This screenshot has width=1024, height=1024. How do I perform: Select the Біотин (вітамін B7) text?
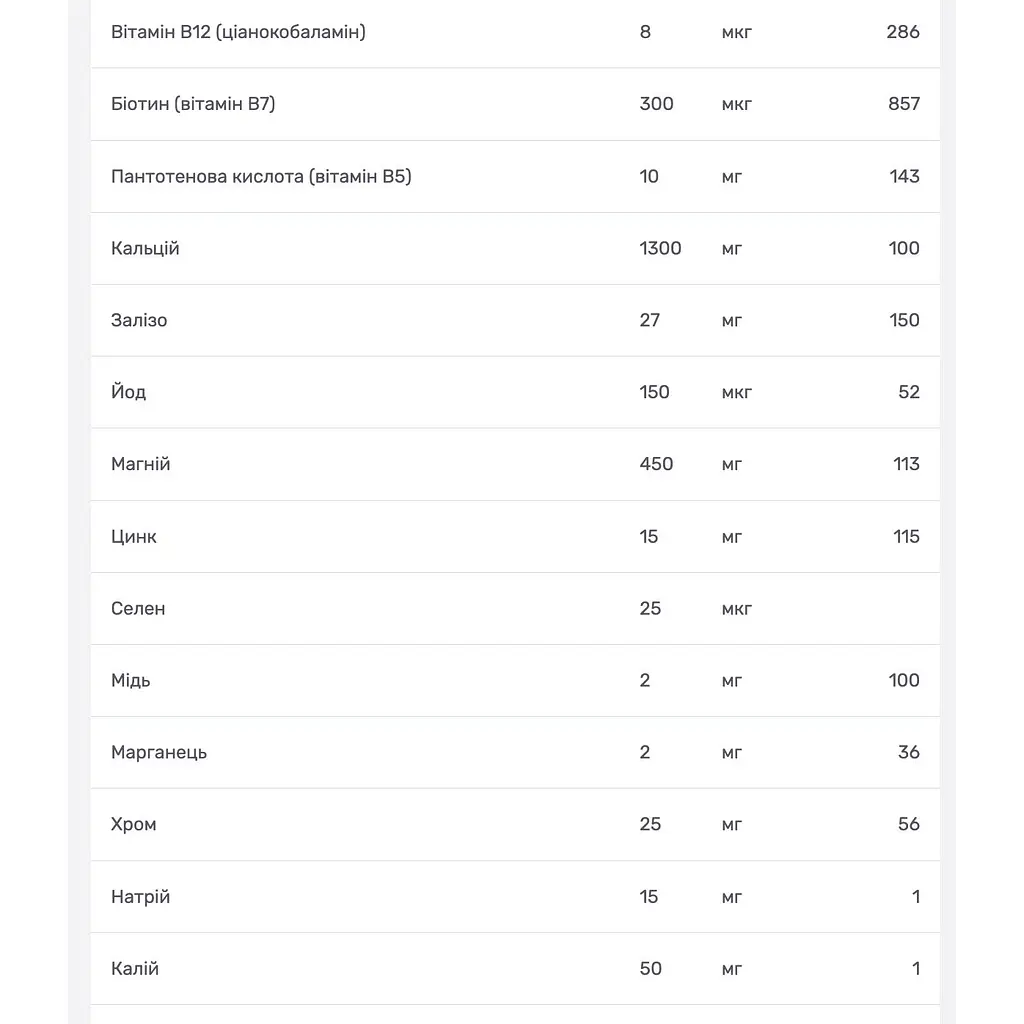(193, 104)
